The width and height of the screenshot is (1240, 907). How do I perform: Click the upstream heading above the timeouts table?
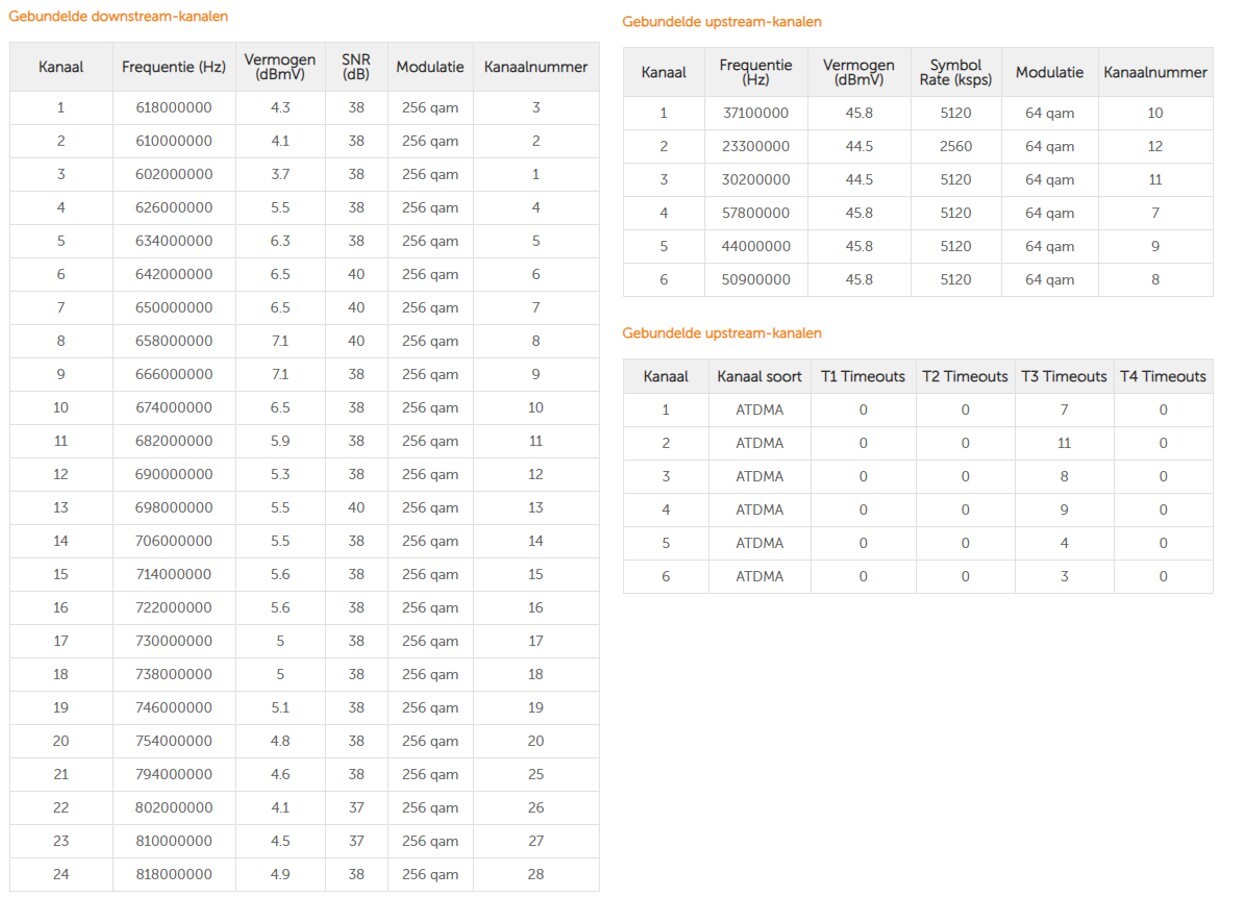721,333
